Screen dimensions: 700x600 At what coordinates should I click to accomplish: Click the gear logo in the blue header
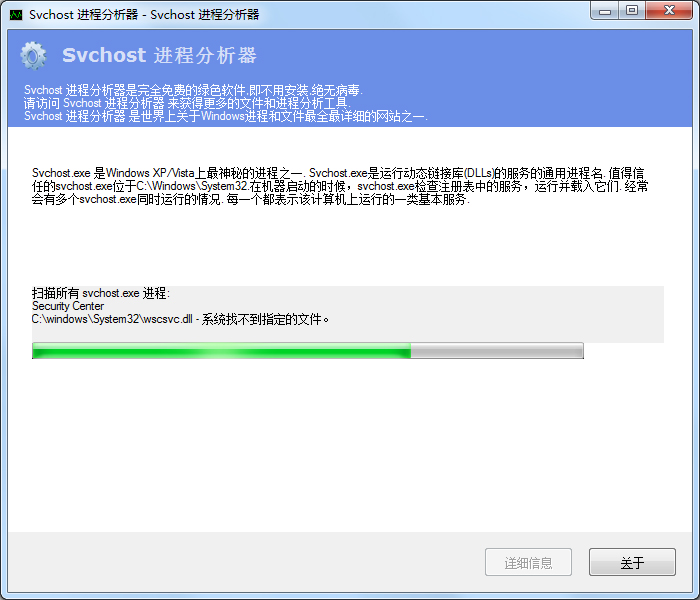[x=33, y=56]
